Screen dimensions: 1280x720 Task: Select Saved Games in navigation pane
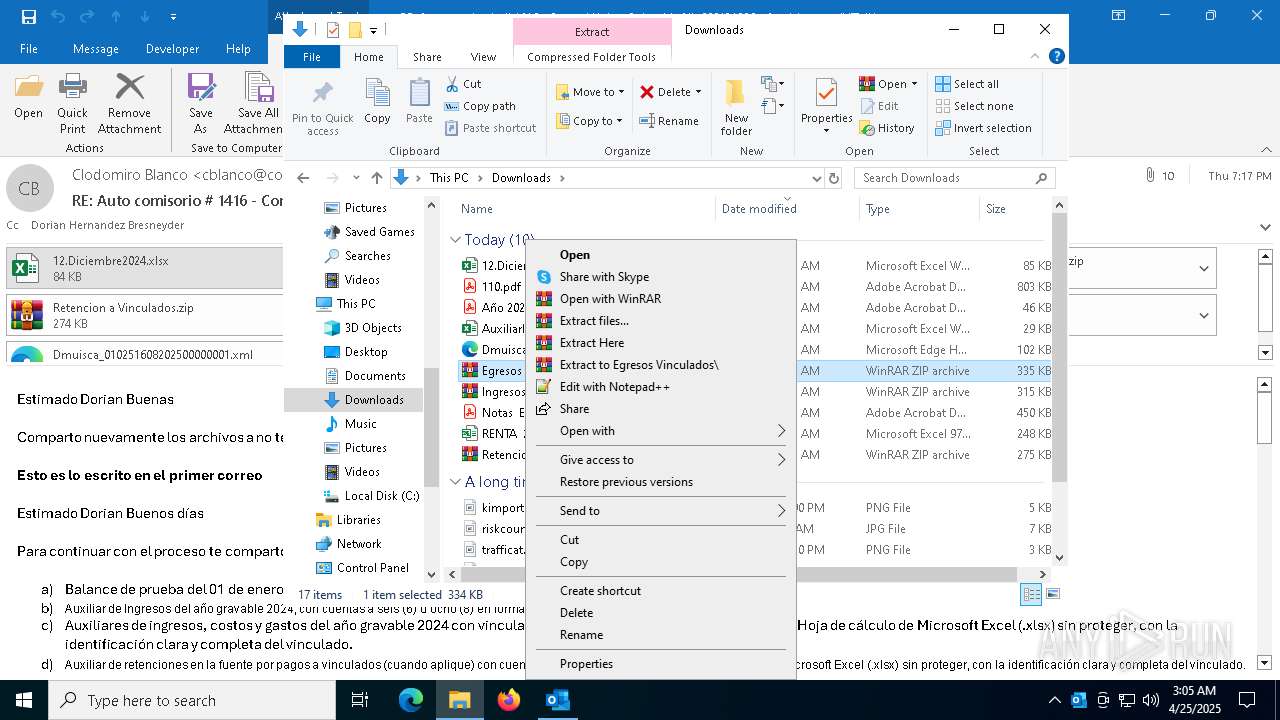coord(379,232)
